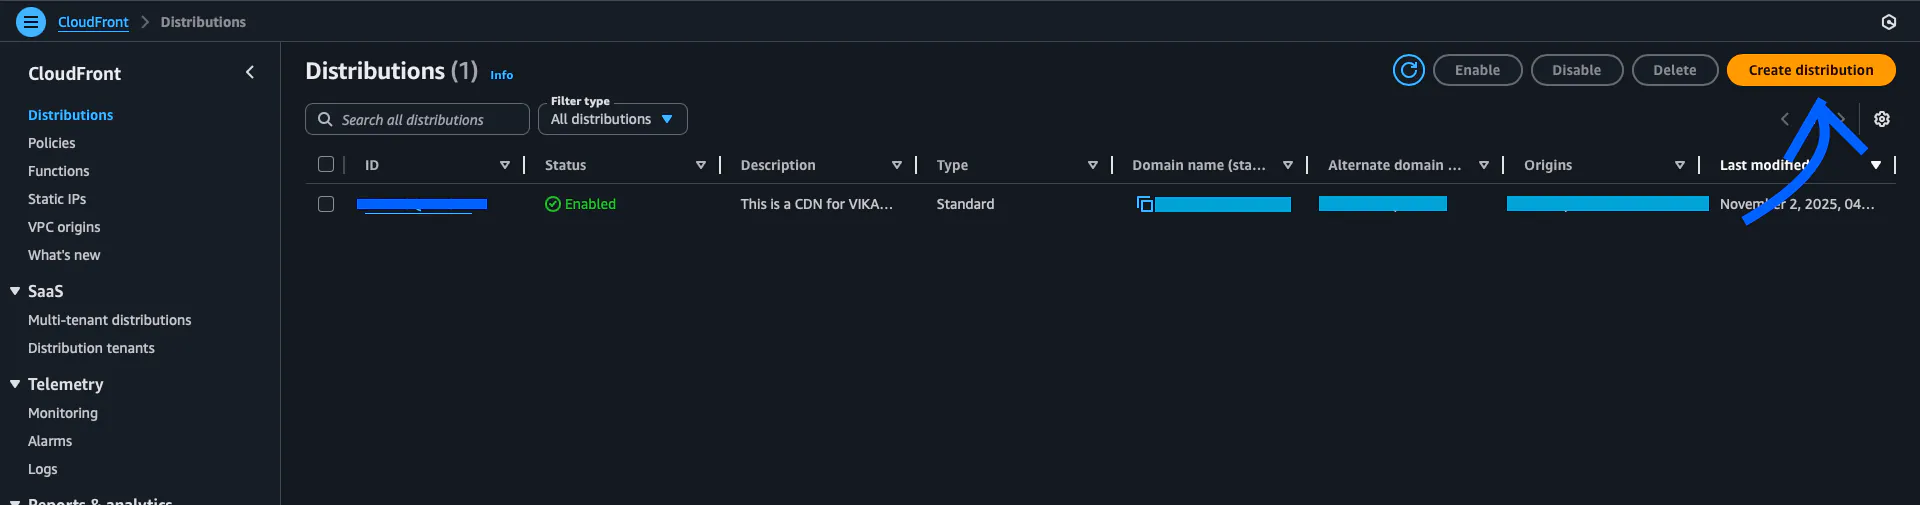This screenshot has width=1920, height=505.
Task: Open the hamburger navigation menu icon
Action: pos(31,21)
